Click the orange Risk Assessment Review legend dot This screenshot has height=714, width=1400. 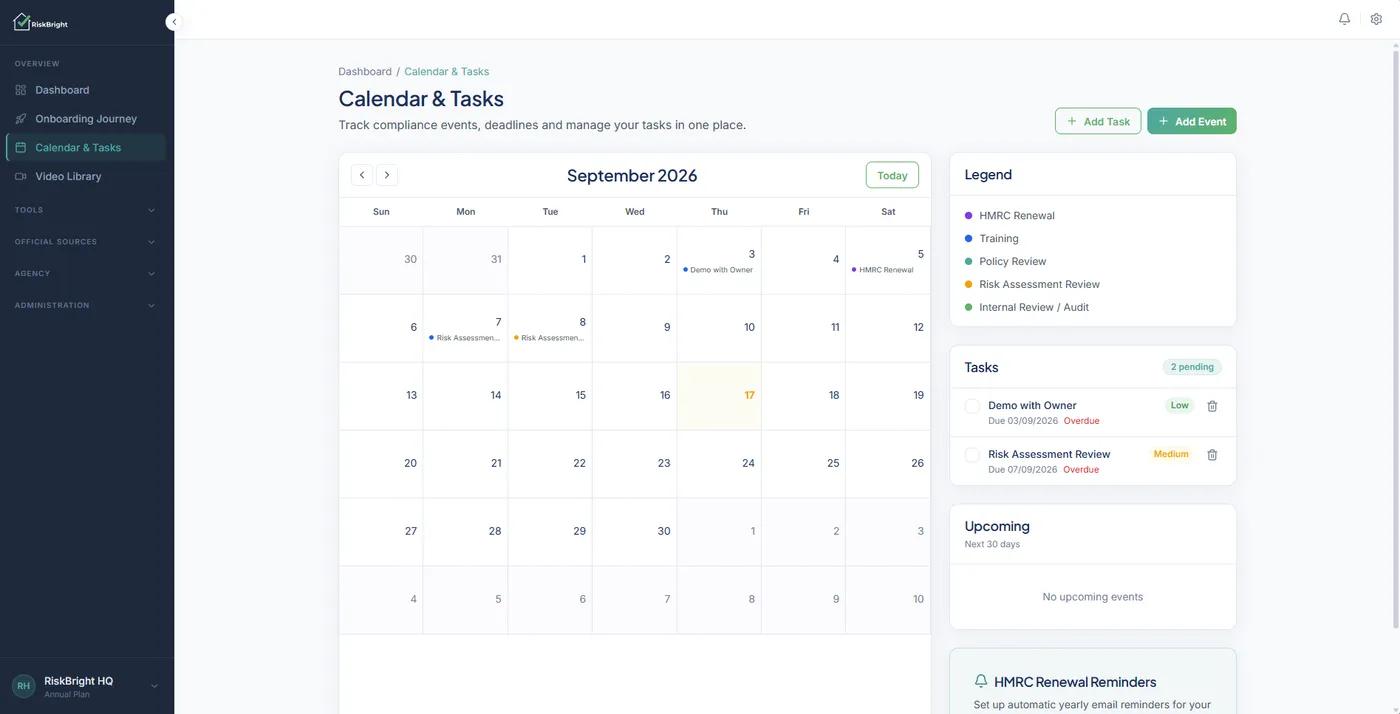(968, 284)
